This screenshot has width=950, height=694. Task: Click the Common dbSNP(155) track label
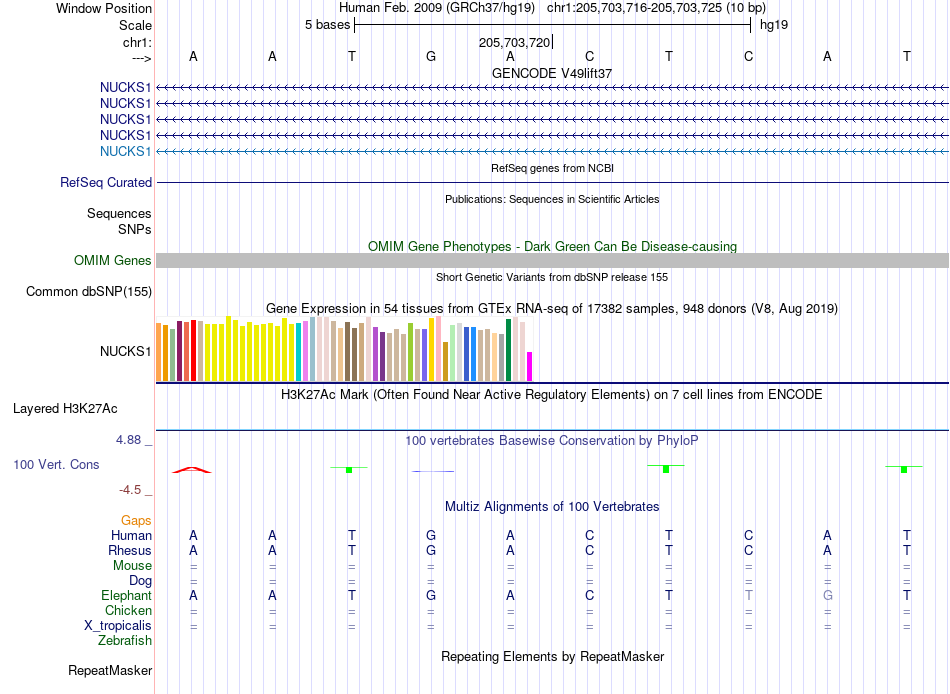[x=89, y=292]
